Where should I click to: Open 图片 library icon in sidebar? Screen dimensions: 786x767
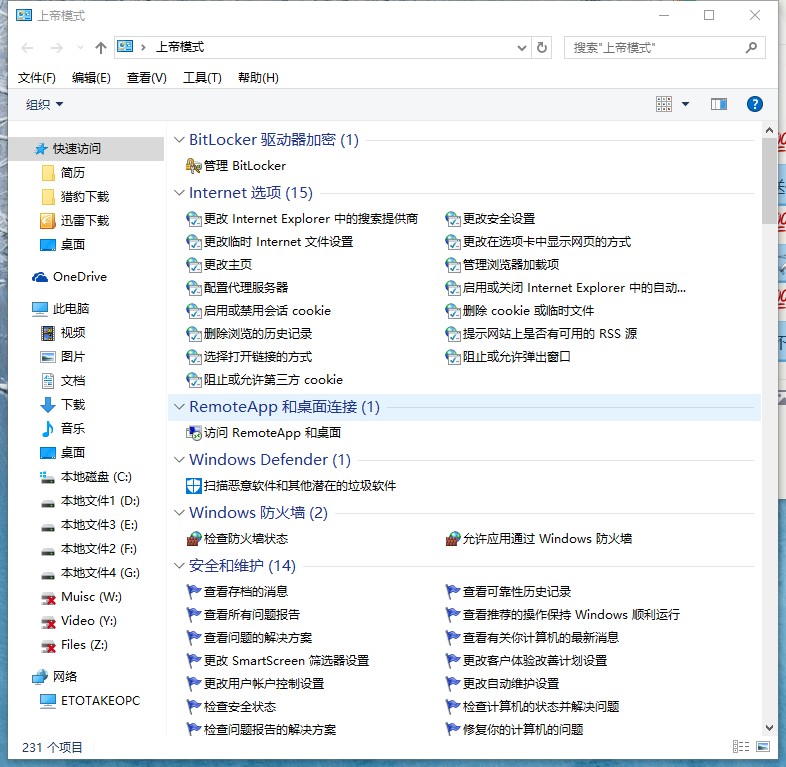pos(48,357)
